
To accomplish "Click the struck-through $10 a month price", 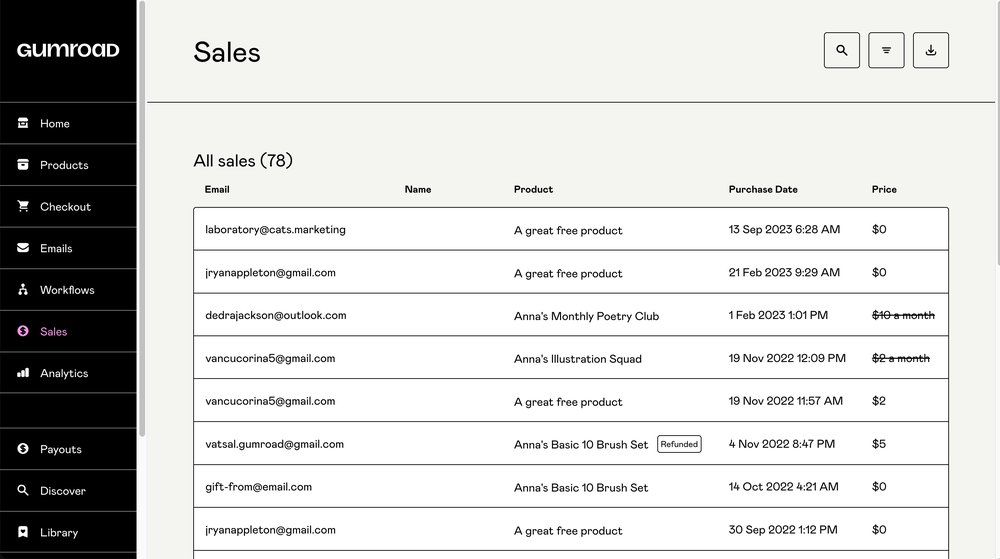I will click(x=903, y=315).
